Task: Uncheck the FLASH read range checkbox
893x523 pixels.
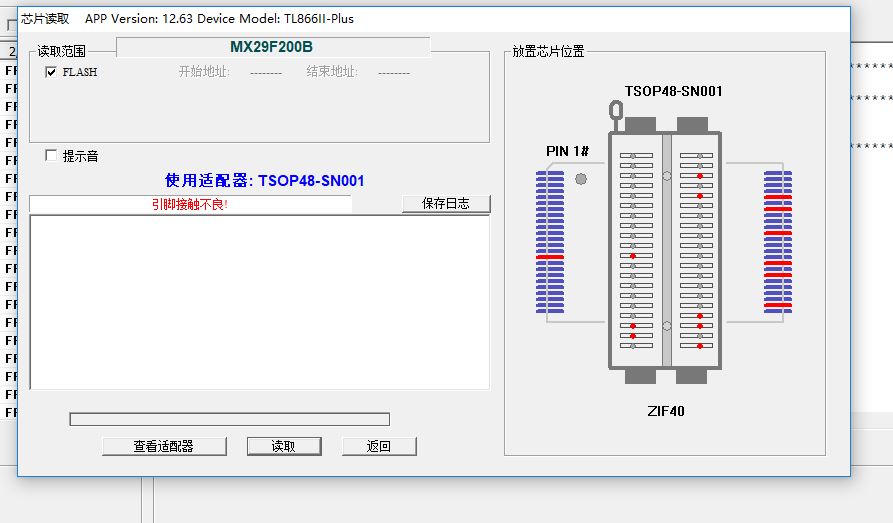Action: click(51, 72)
